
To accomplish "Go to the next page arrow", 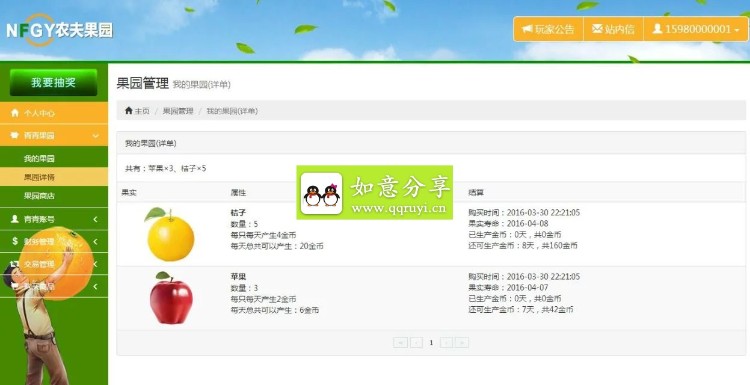I will coord(446,342).
